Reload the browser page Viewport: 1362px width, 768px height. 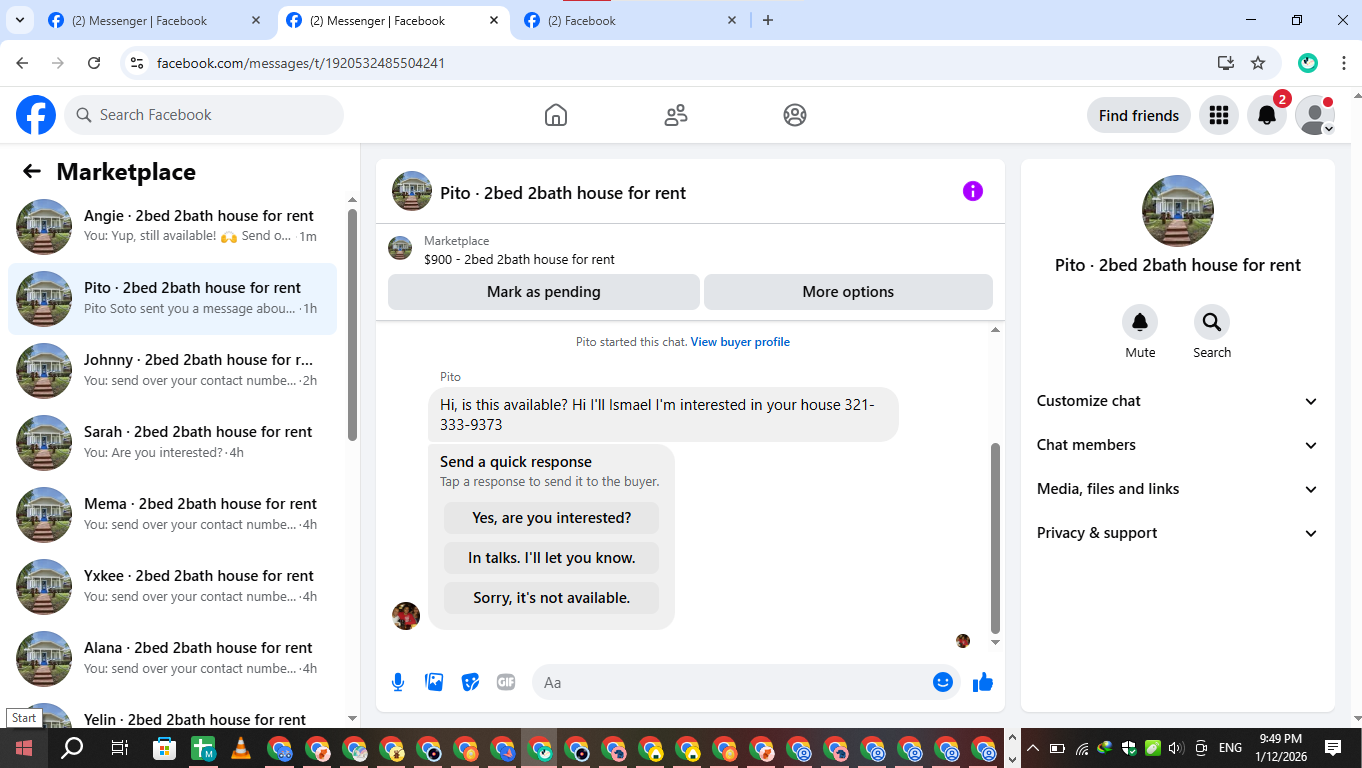click(x=94, y=63)
